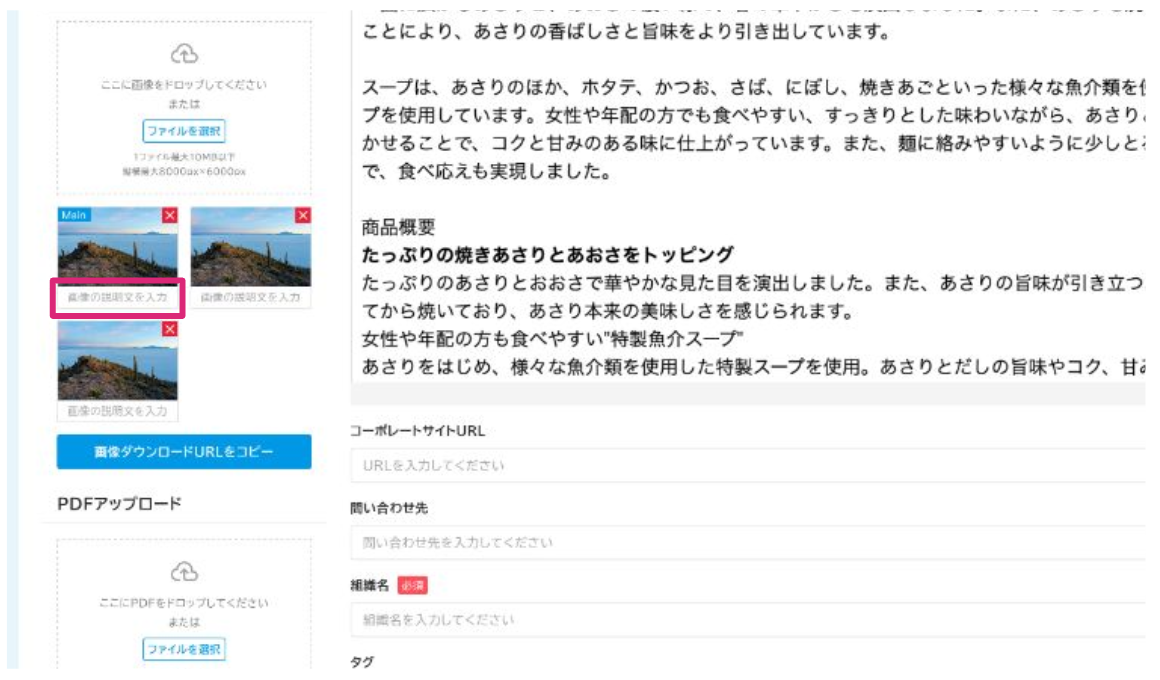Click the 商品概要 heading in the text editor
The image size is (1160, 680).
point(398,227)
